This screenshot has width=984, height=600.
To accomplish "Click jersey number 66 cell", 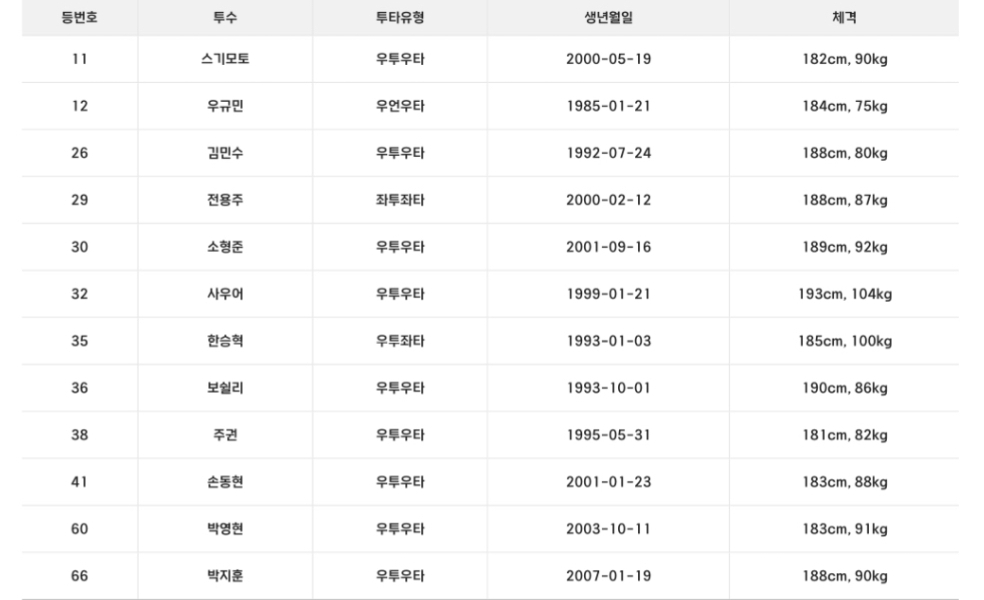I will (x=80, y=576).
